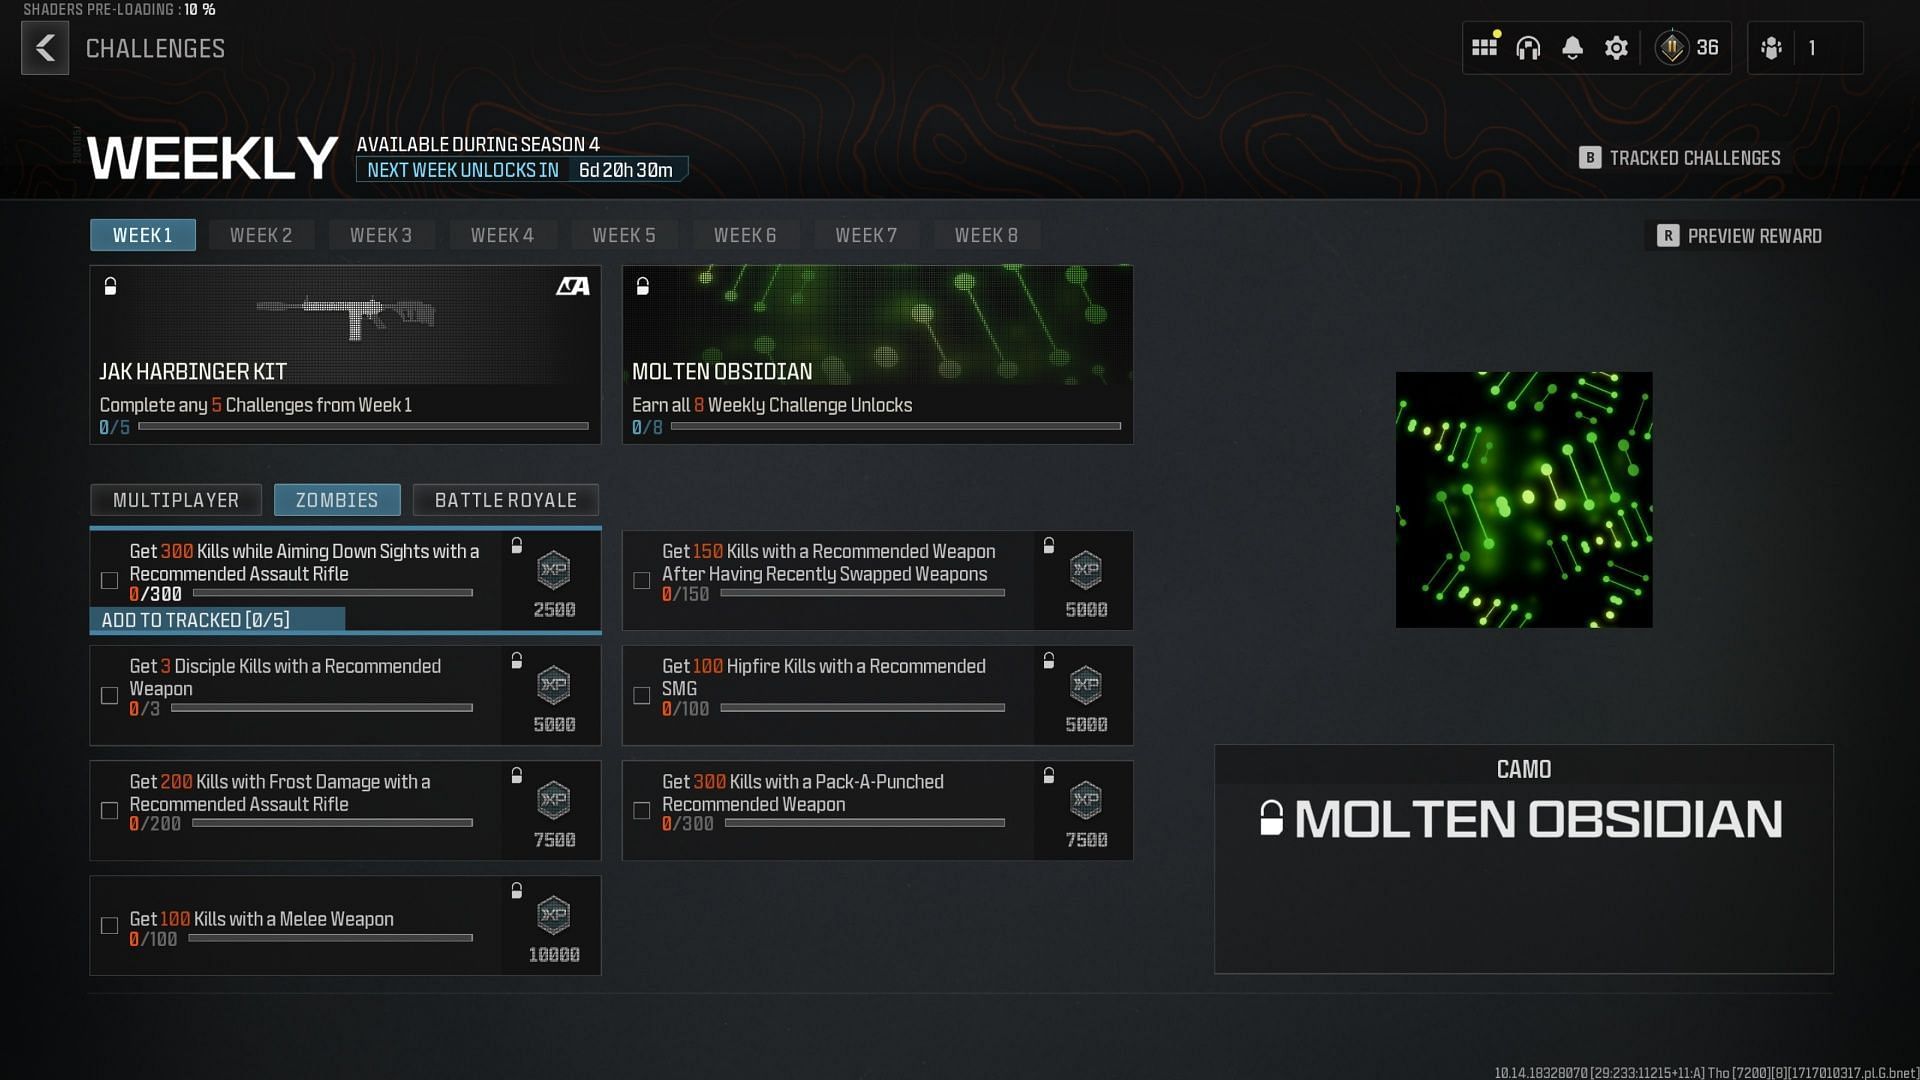Toggle checkbox for 300 ADS assault rifle kills
The width and height of the screenshot is (1920, 1080).
(108, 580)
